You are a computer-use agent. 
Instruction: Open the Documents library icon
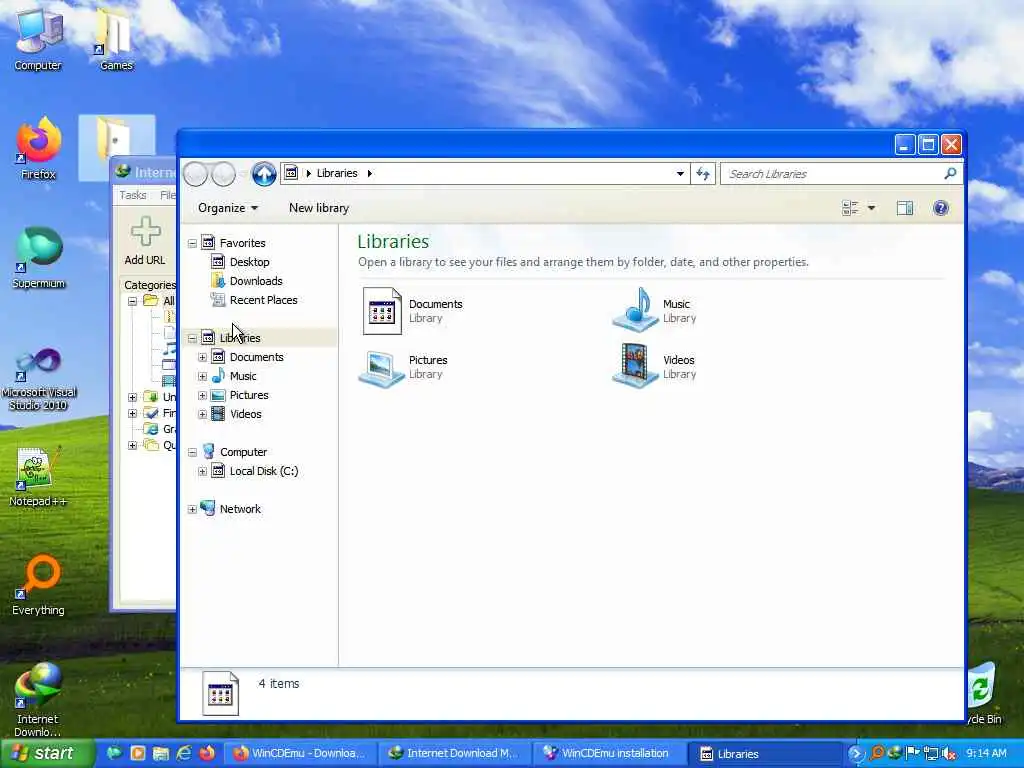click(381, 311)
